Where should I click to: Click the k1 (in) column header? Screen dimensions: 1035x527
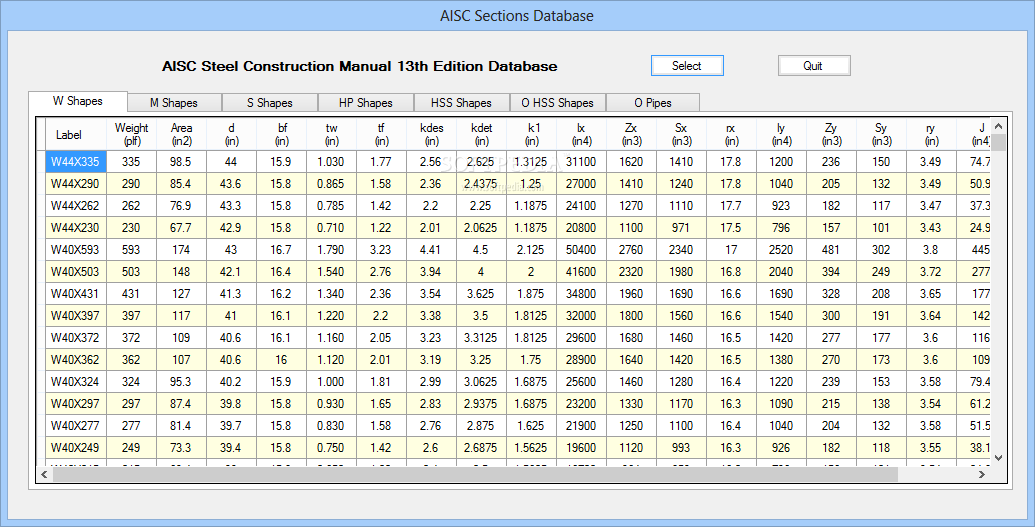pyautogui.click(x=531, y=135)
